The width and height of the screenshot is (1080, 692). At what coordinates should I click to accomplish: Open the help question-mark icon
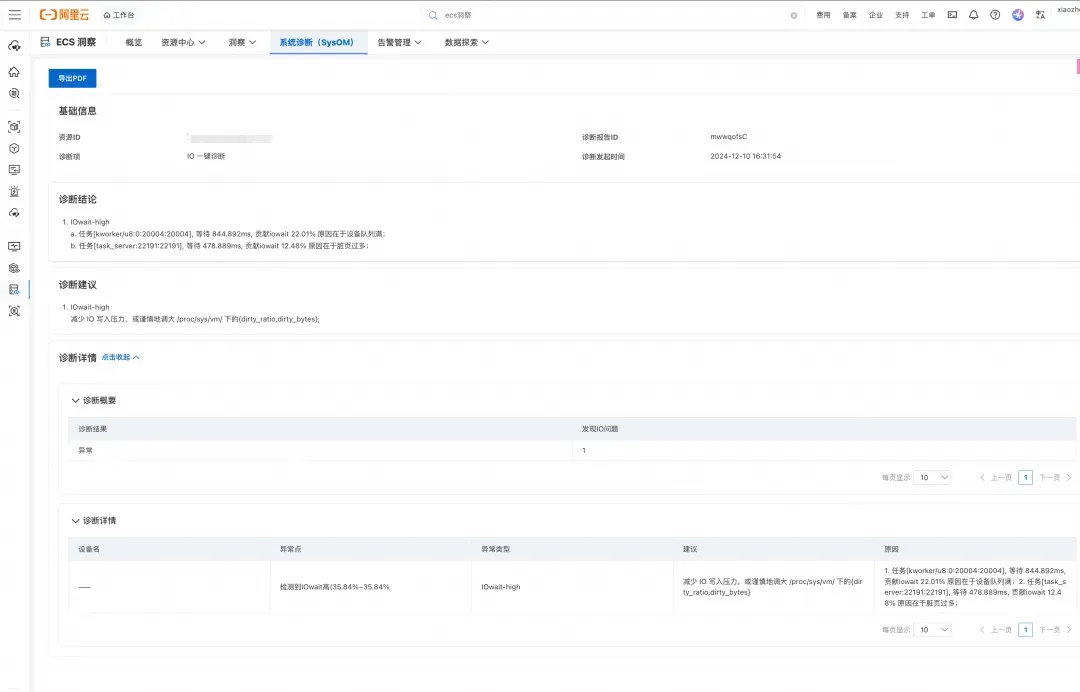[x=995, y=14]
